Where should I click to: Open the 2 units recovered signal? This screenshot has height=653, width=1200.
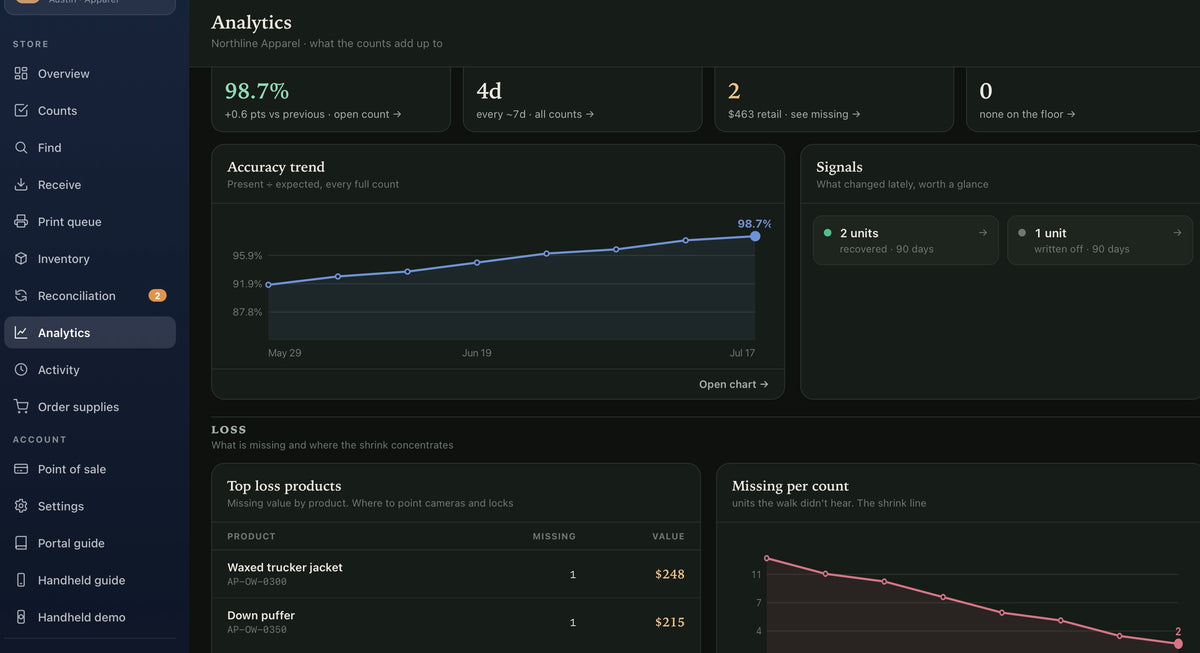(x=906, y=240)
